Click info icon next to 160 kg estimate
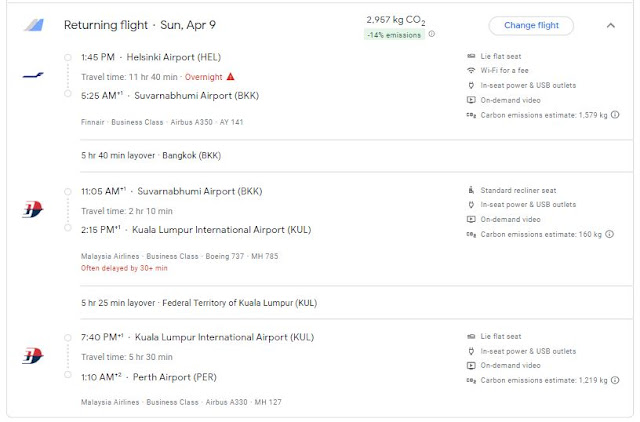This screenshot has width=640, height=422. pos(609,234)
